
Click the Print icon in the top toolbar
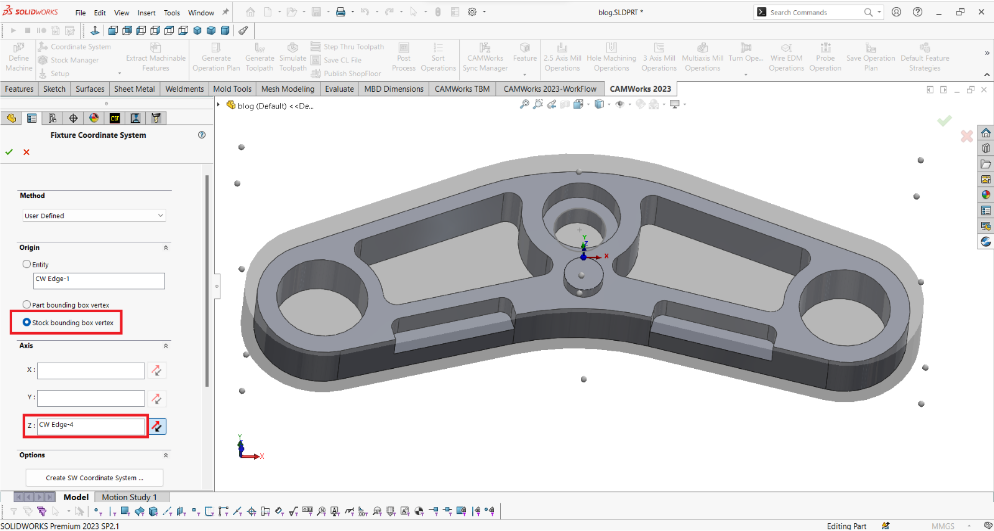pyautogui.click(x=340, y=12)
